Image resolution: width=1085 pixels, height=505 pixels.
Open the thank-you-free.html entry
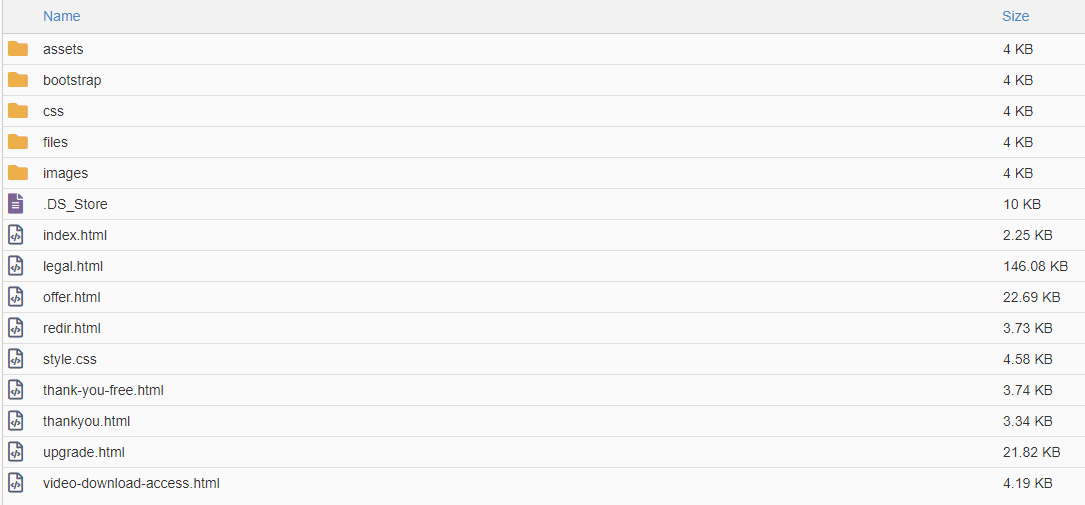click(x=103, y=390)
